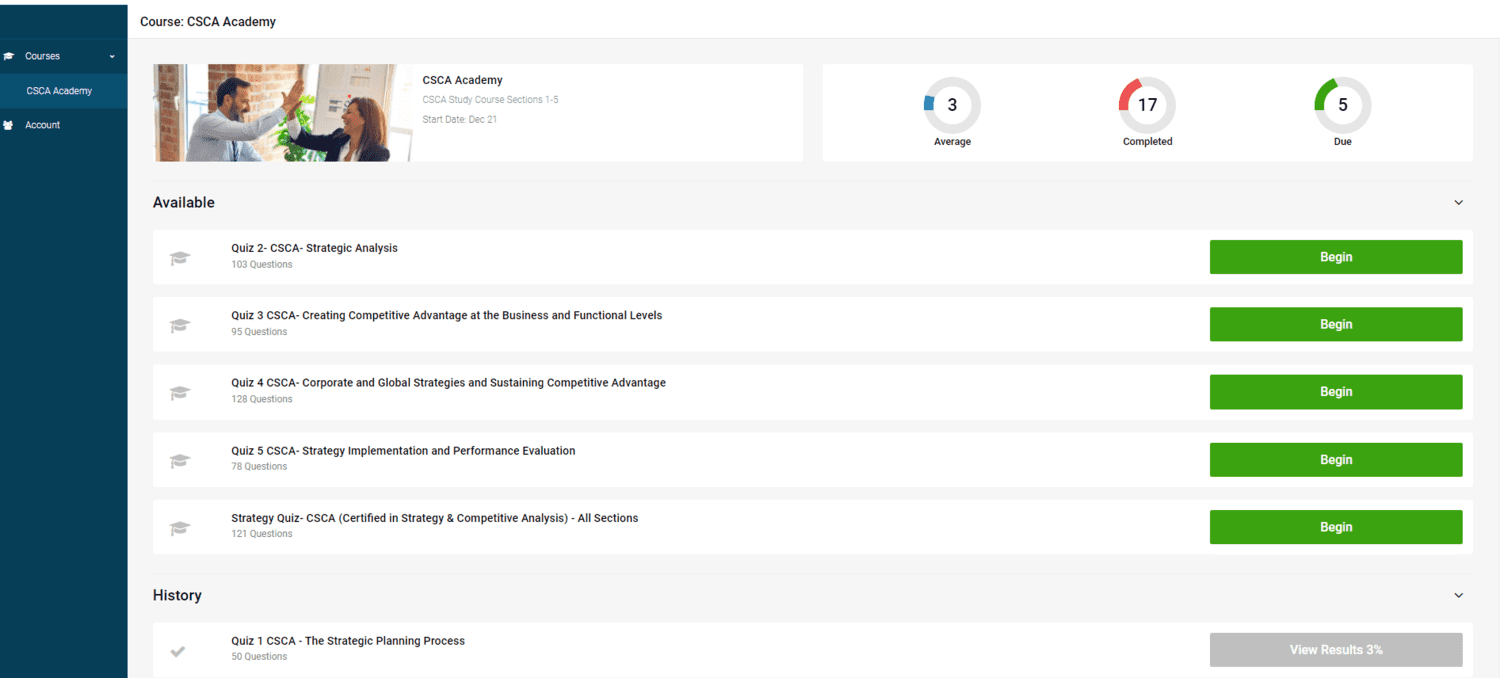Click the '50 Questions' text
Screen dimensions: 1500x678
(x=259, y=657)
